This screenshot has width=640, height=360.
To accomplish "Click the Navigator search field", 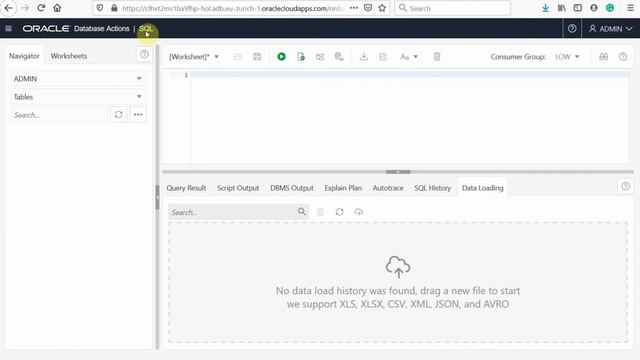I will point(59,115).
